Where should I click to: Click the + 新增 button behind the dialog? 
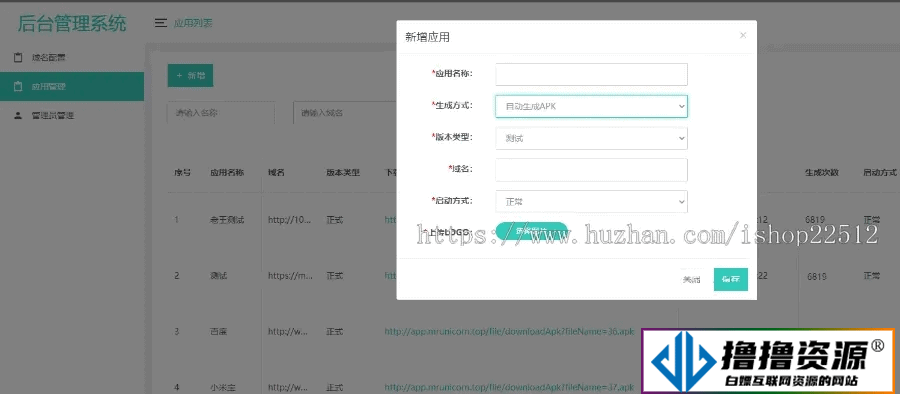[190, 76]
